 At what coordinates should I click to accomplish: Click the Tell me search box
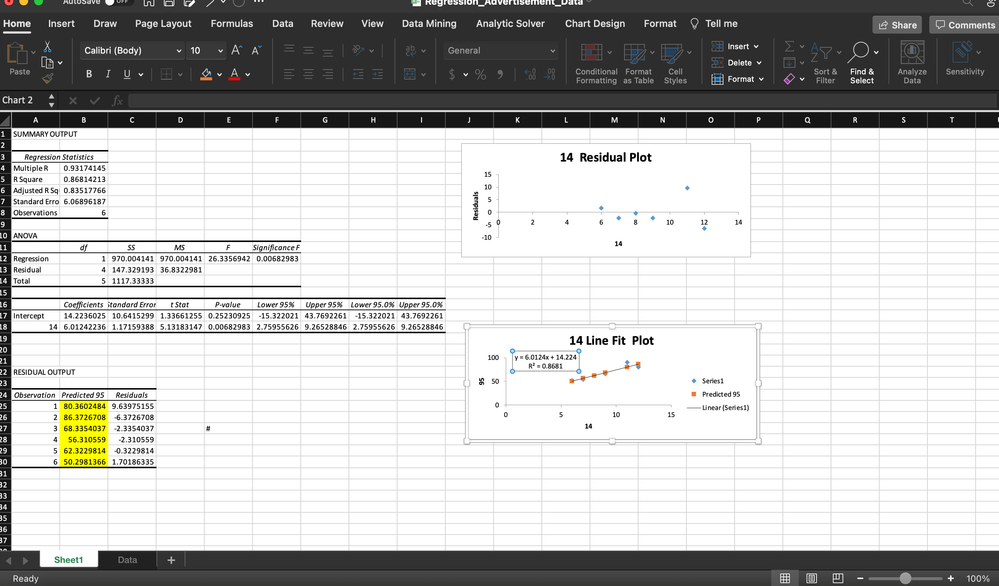(714, 24)
